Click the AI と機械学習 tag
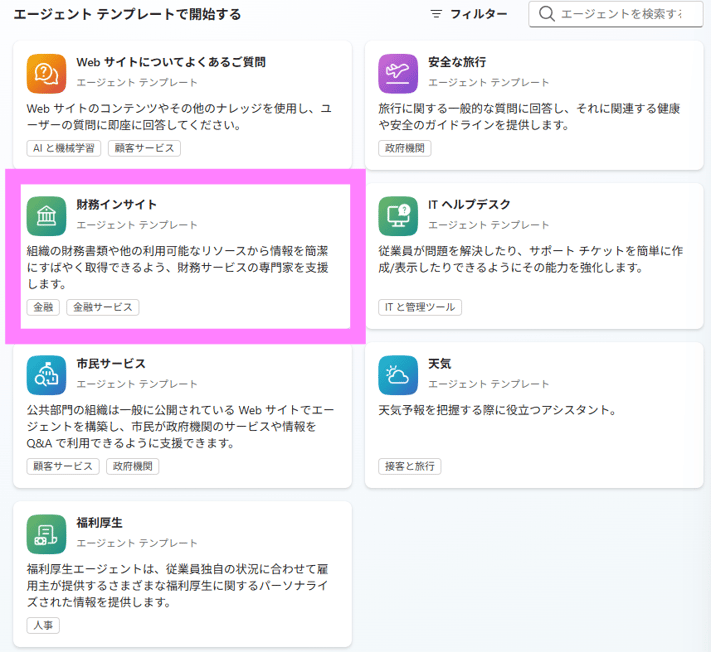Image resolution: width=711 pixels, height=652 pixels. coord(64,148)
